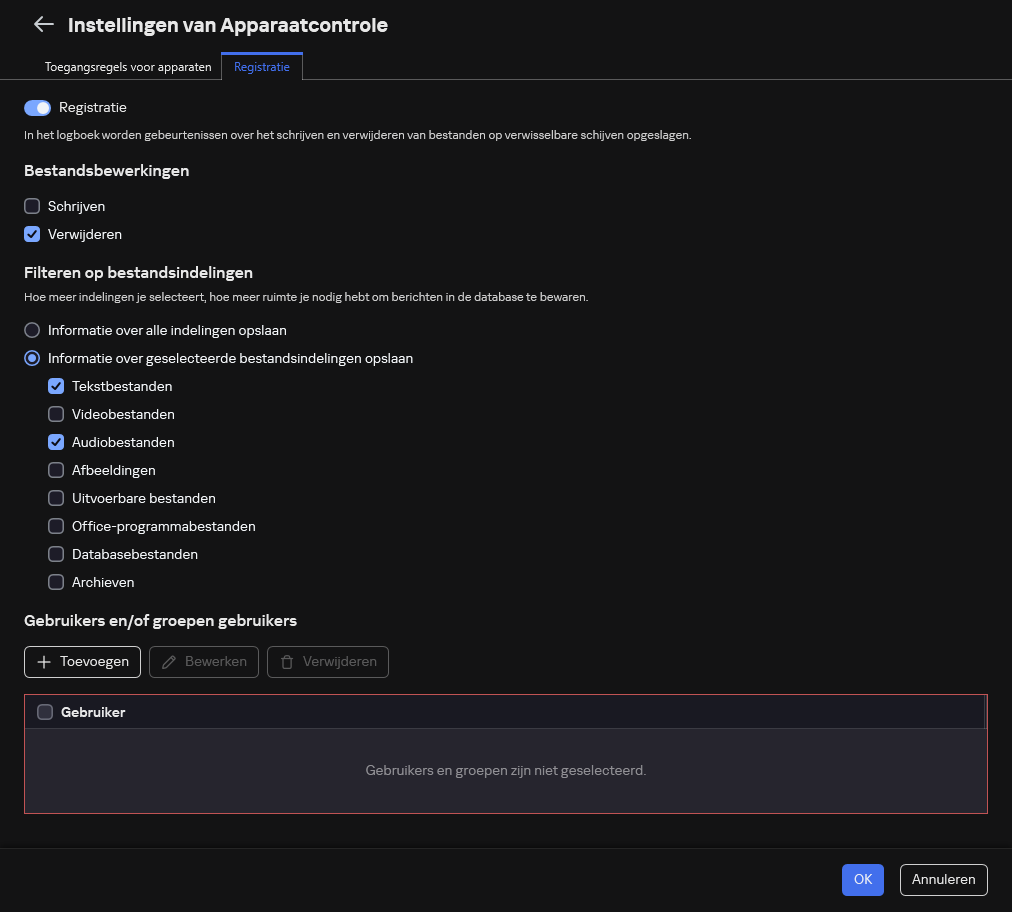Image resolution: width=1012 pixels, height=912 pixels.
Task: Select radio for geselecteerde bestandsindelingen opslaan
Action: [x=32, y=358]
